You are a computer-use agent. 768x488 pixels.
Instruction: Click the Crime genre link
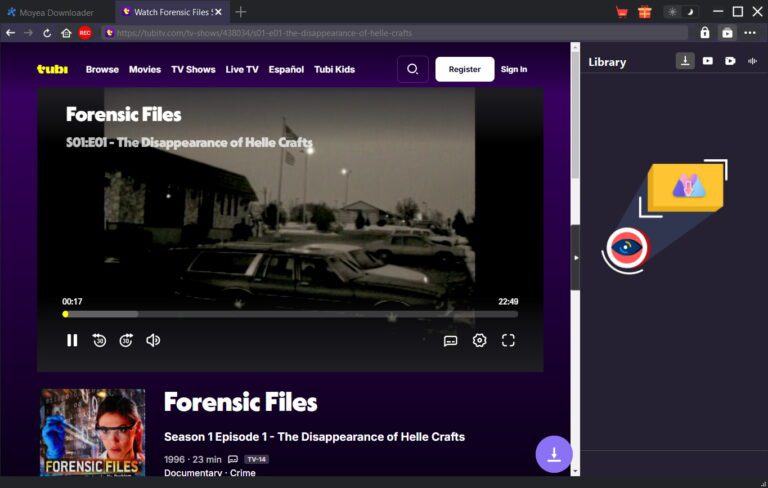click(242, 473)
